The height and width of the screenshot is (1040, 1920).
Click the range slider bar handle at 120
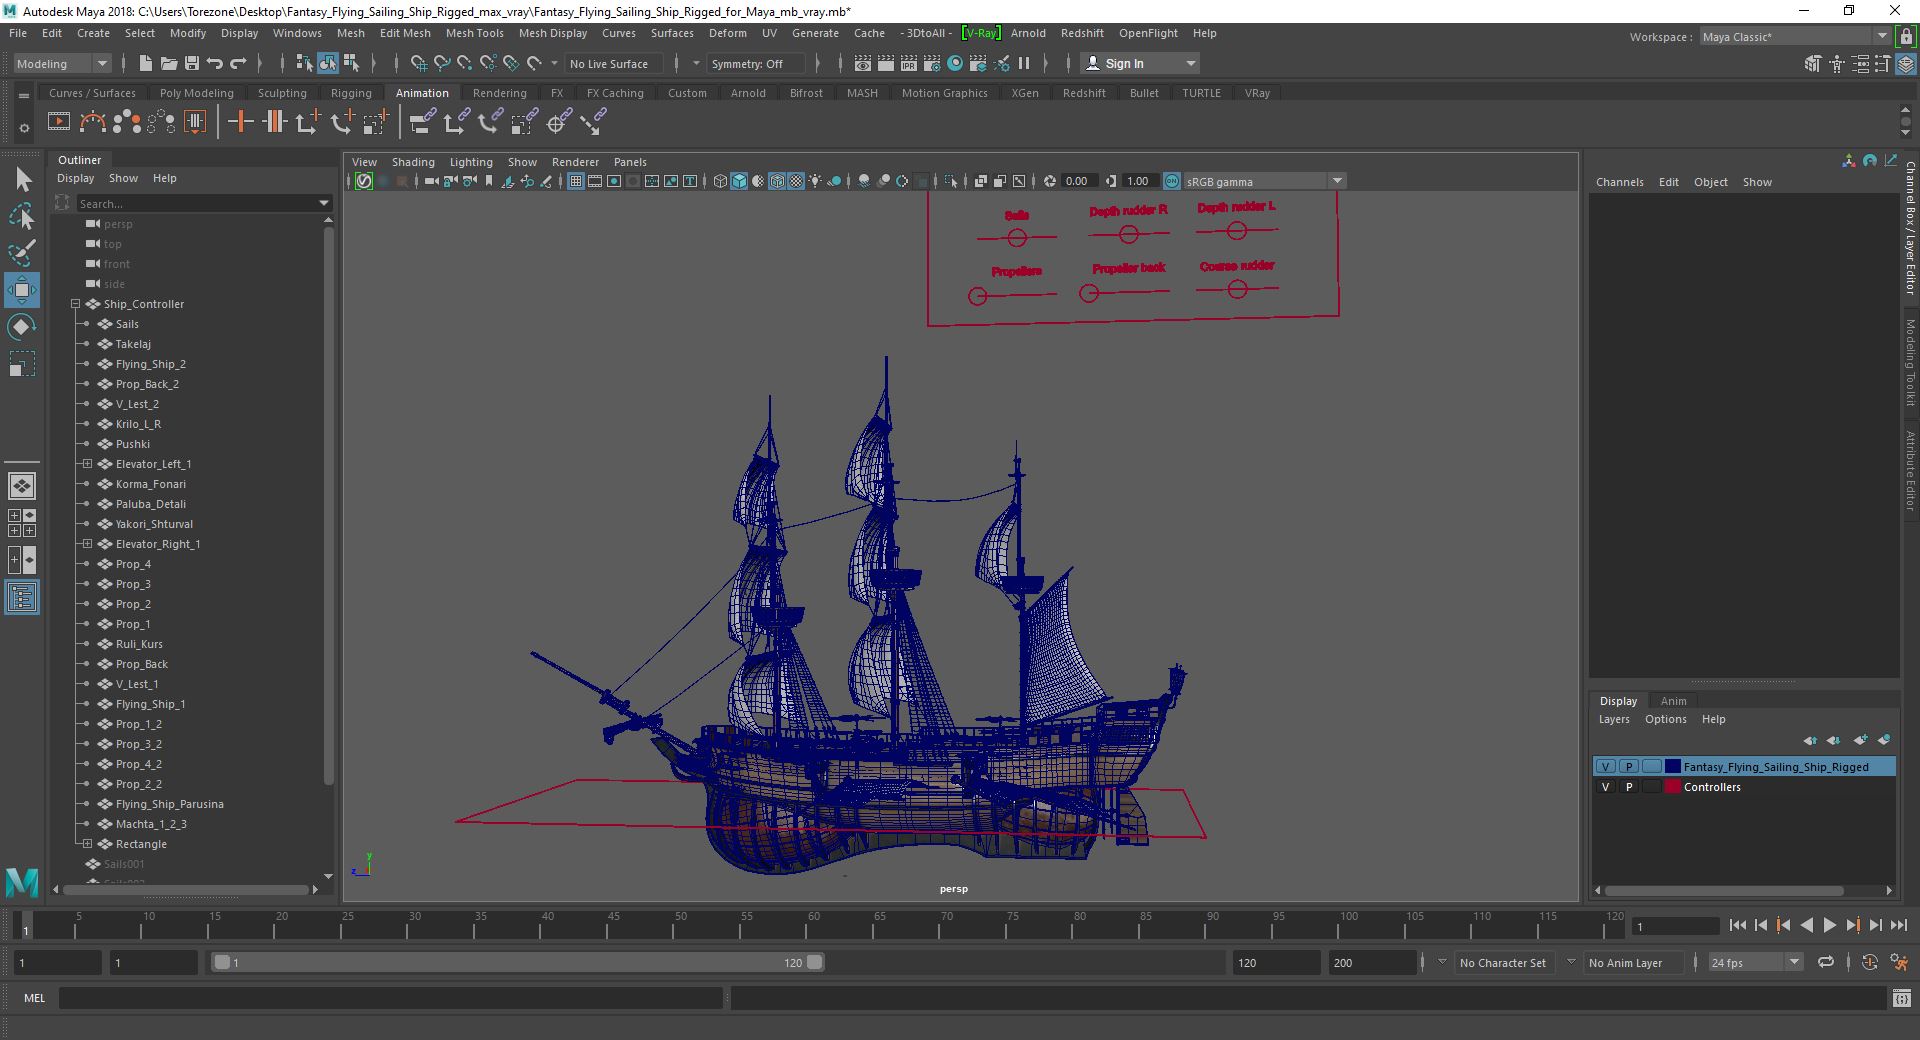point(815,962)
